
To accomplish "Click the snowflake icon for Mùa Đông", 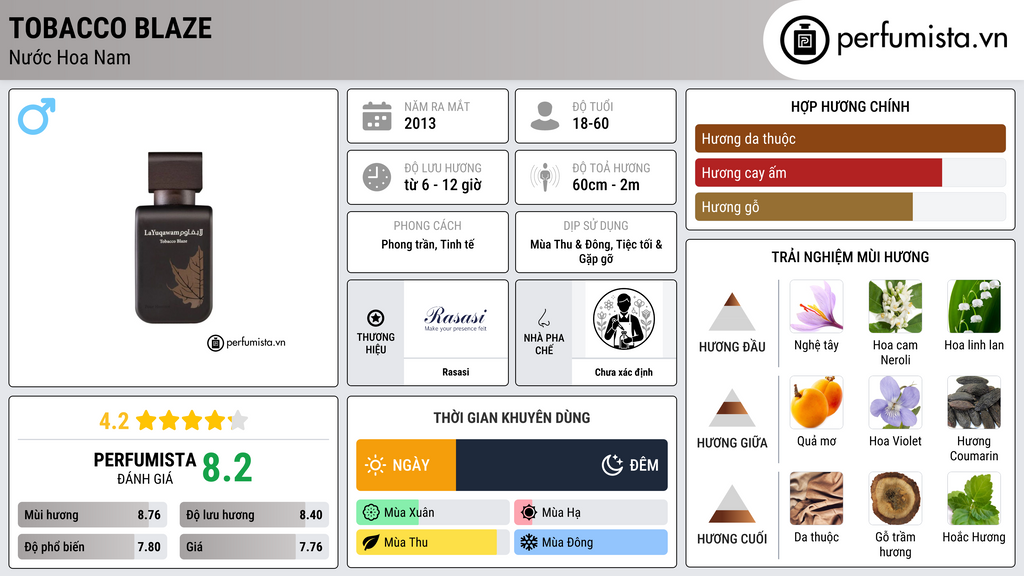I will tap(528, 542).
